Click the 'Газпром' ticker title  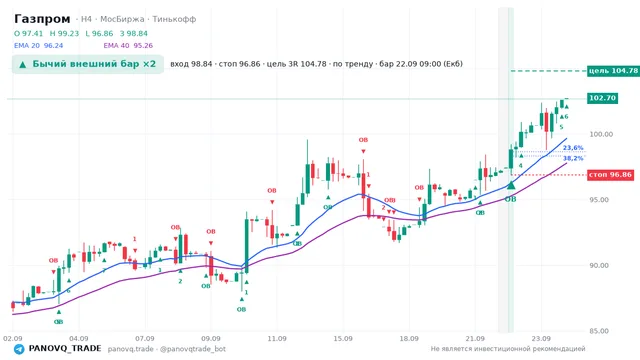pos(42,19)
